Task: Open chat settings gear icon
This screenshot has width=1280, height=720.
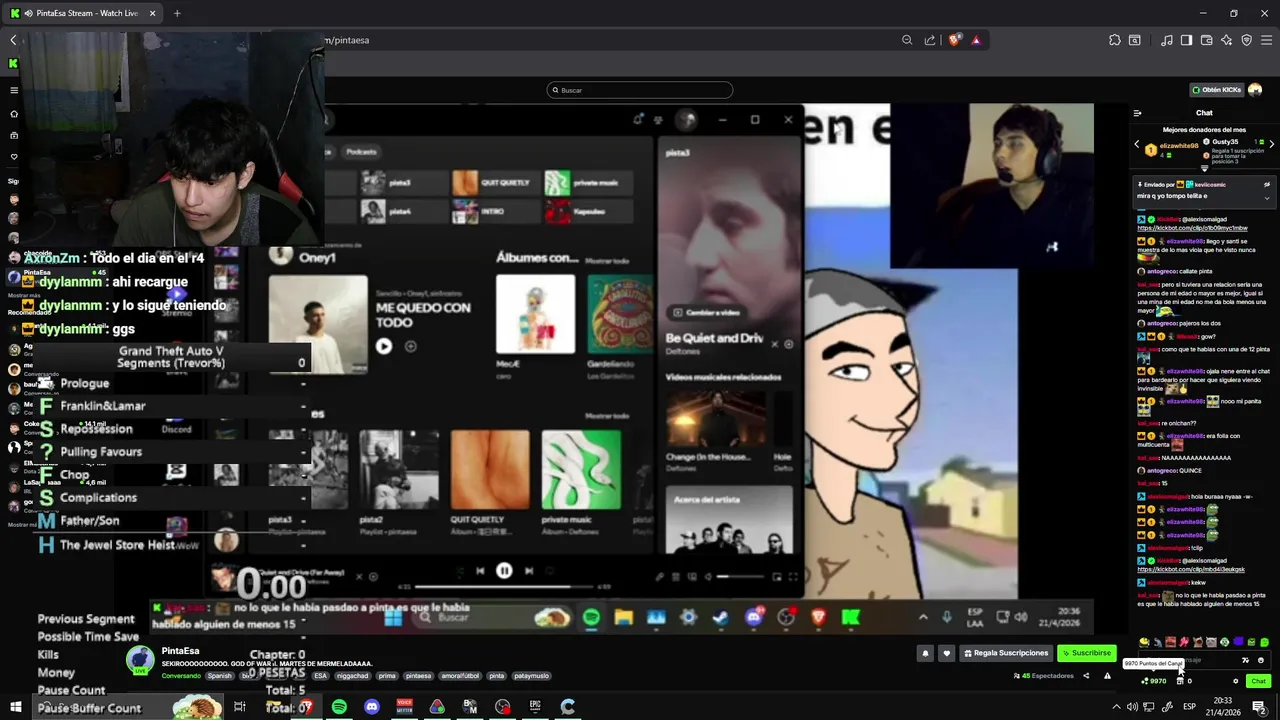Action: click(1236, 681)
